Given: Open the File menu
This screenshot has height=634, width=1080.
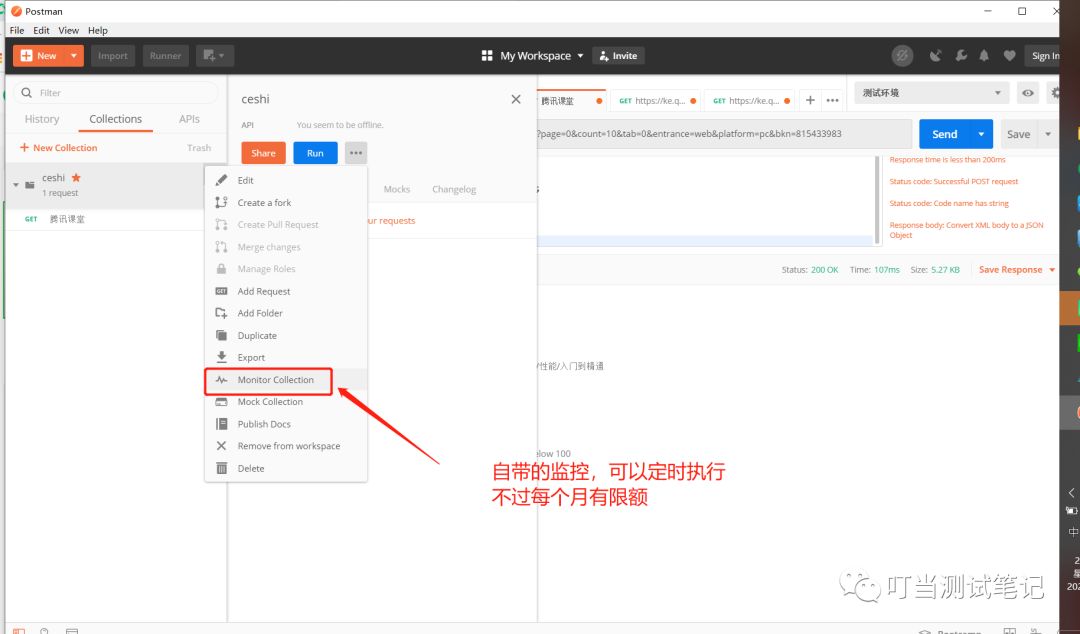Looking at the screenshot, I should coord(17,30).
